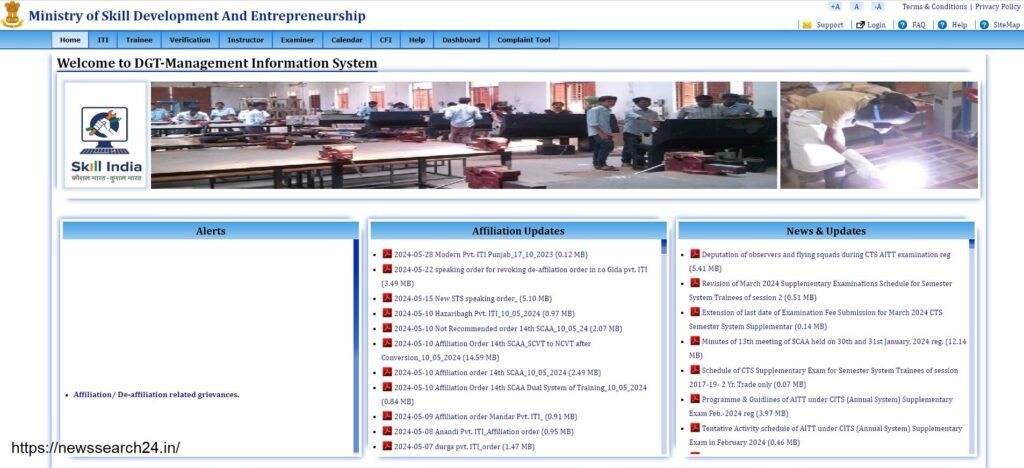Open PDF icon for Not Recommended order 14th SCAA
This screenshot has height=468, width=1024.
[x=387, y=328]
